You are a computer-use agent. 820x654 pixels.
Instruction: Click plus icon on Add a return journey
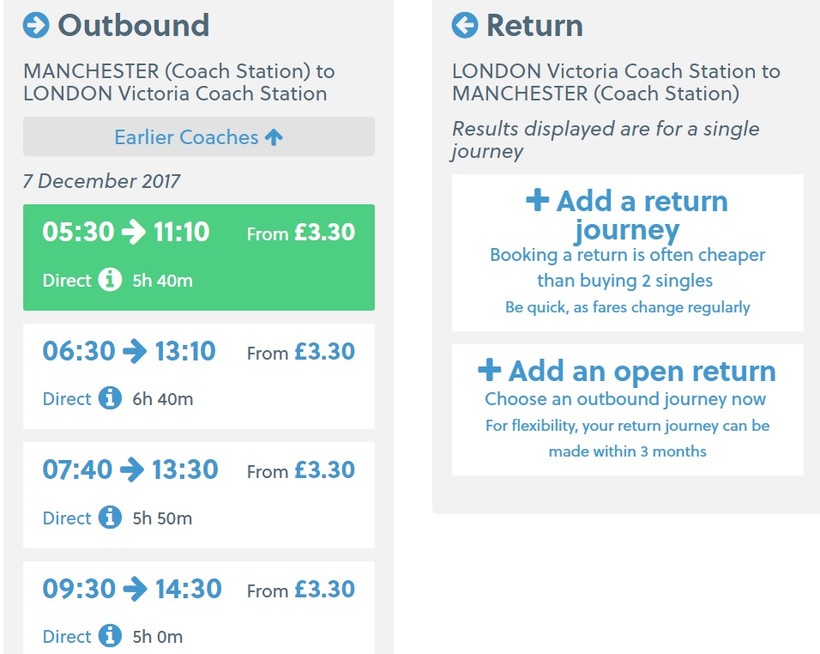pyautogui.click(x=537, y=200)
